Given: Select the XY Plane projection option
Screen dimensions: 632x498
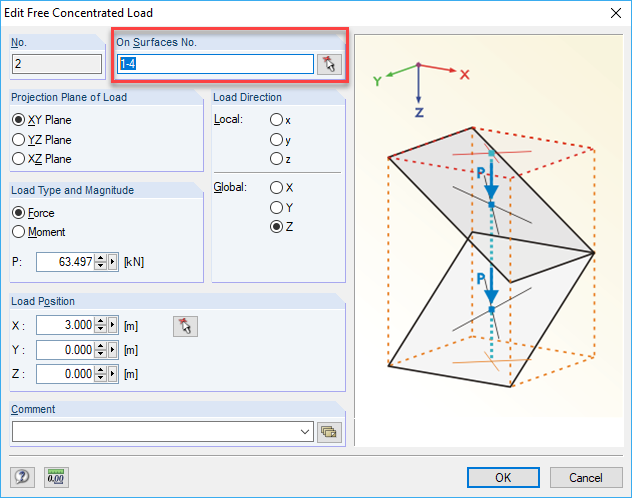Looking at the screenshot, I should [x=42, y=120].
